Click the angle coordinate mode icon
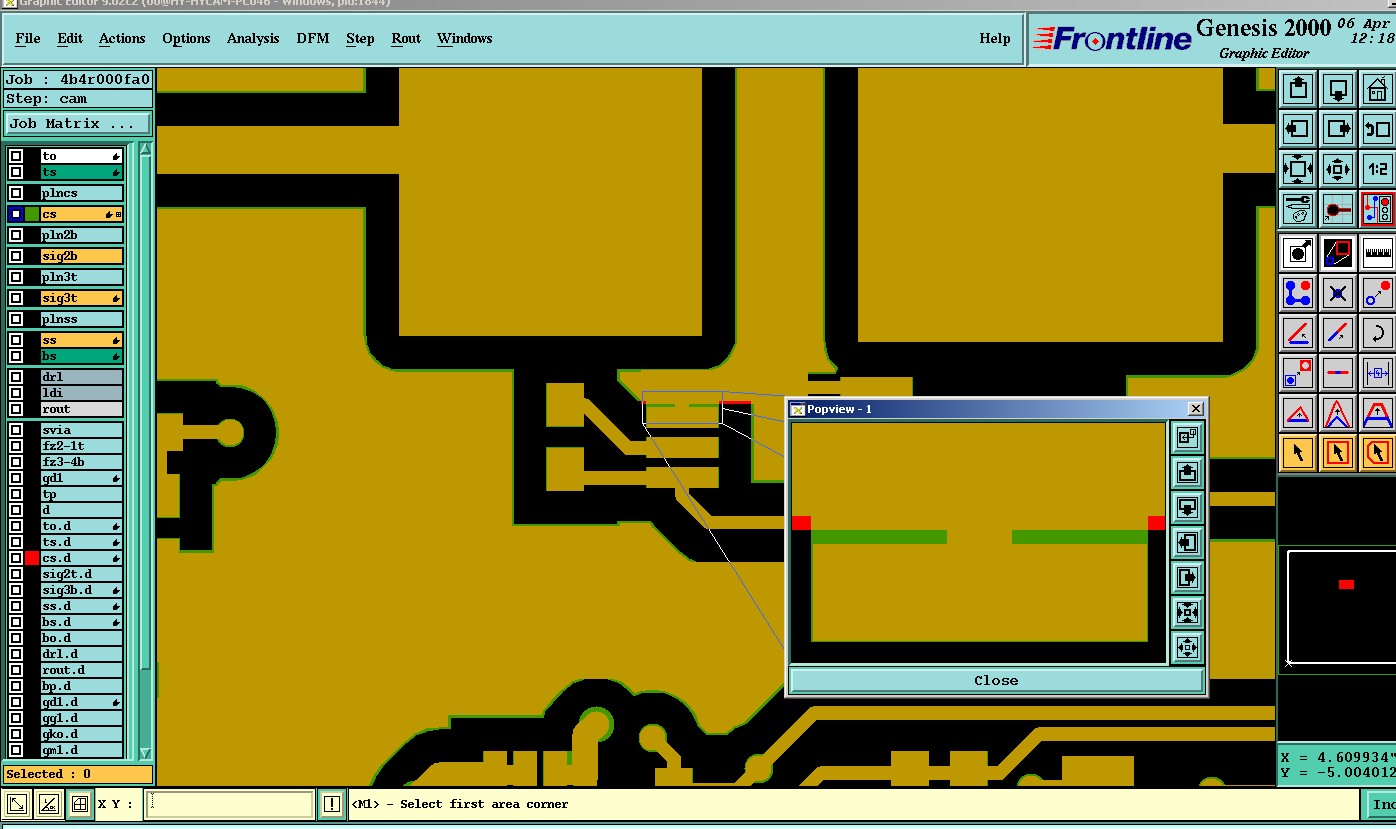The width and height of the screenshot is (1396, 829). (48, 803)
